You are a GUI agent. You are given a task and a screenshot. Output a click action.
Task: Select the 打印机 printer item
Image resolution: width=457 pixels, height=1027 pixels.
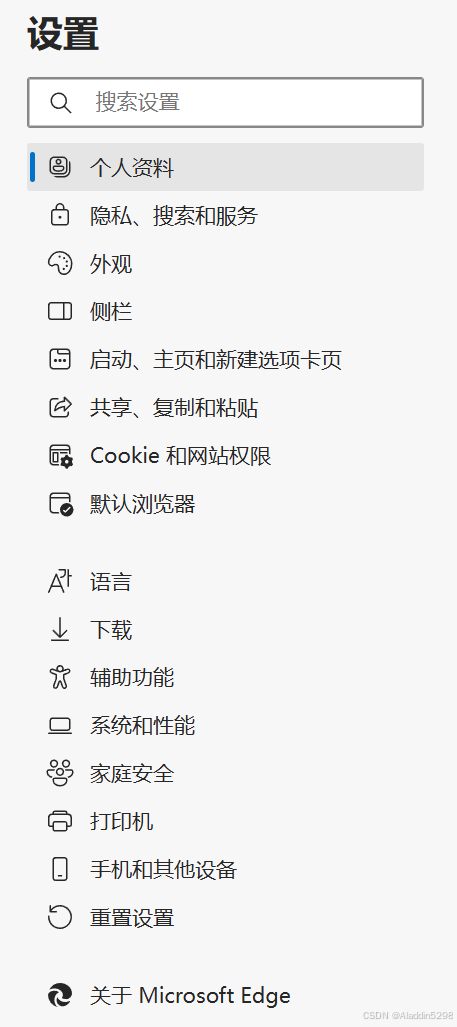tap(225, 821)
